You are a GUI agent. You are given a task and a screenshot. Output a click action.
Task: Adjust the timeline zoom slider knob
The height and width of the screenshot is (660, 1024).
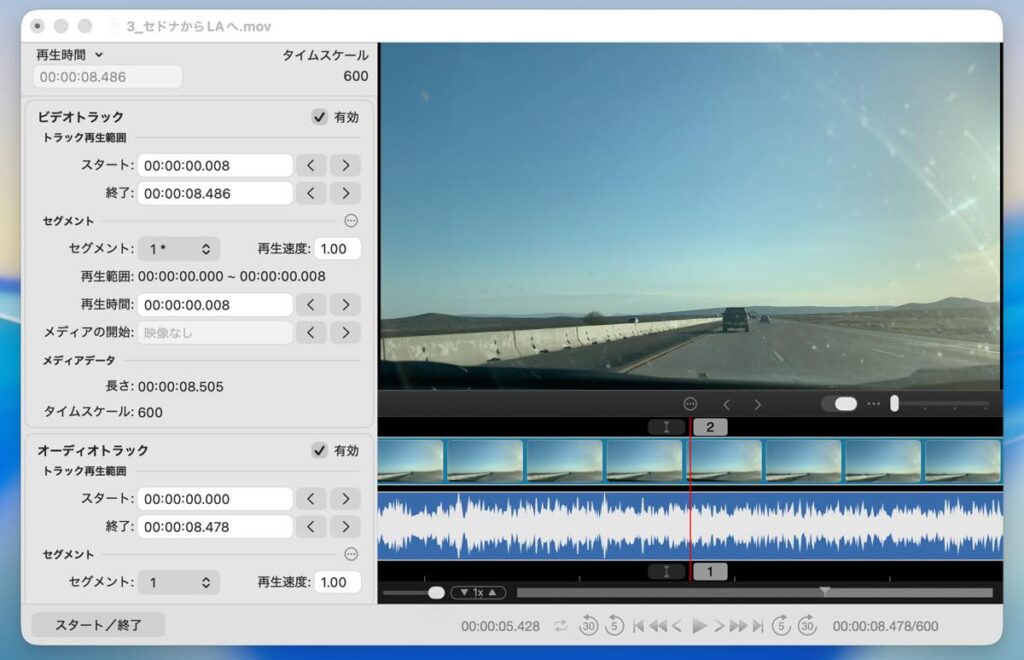436,593
